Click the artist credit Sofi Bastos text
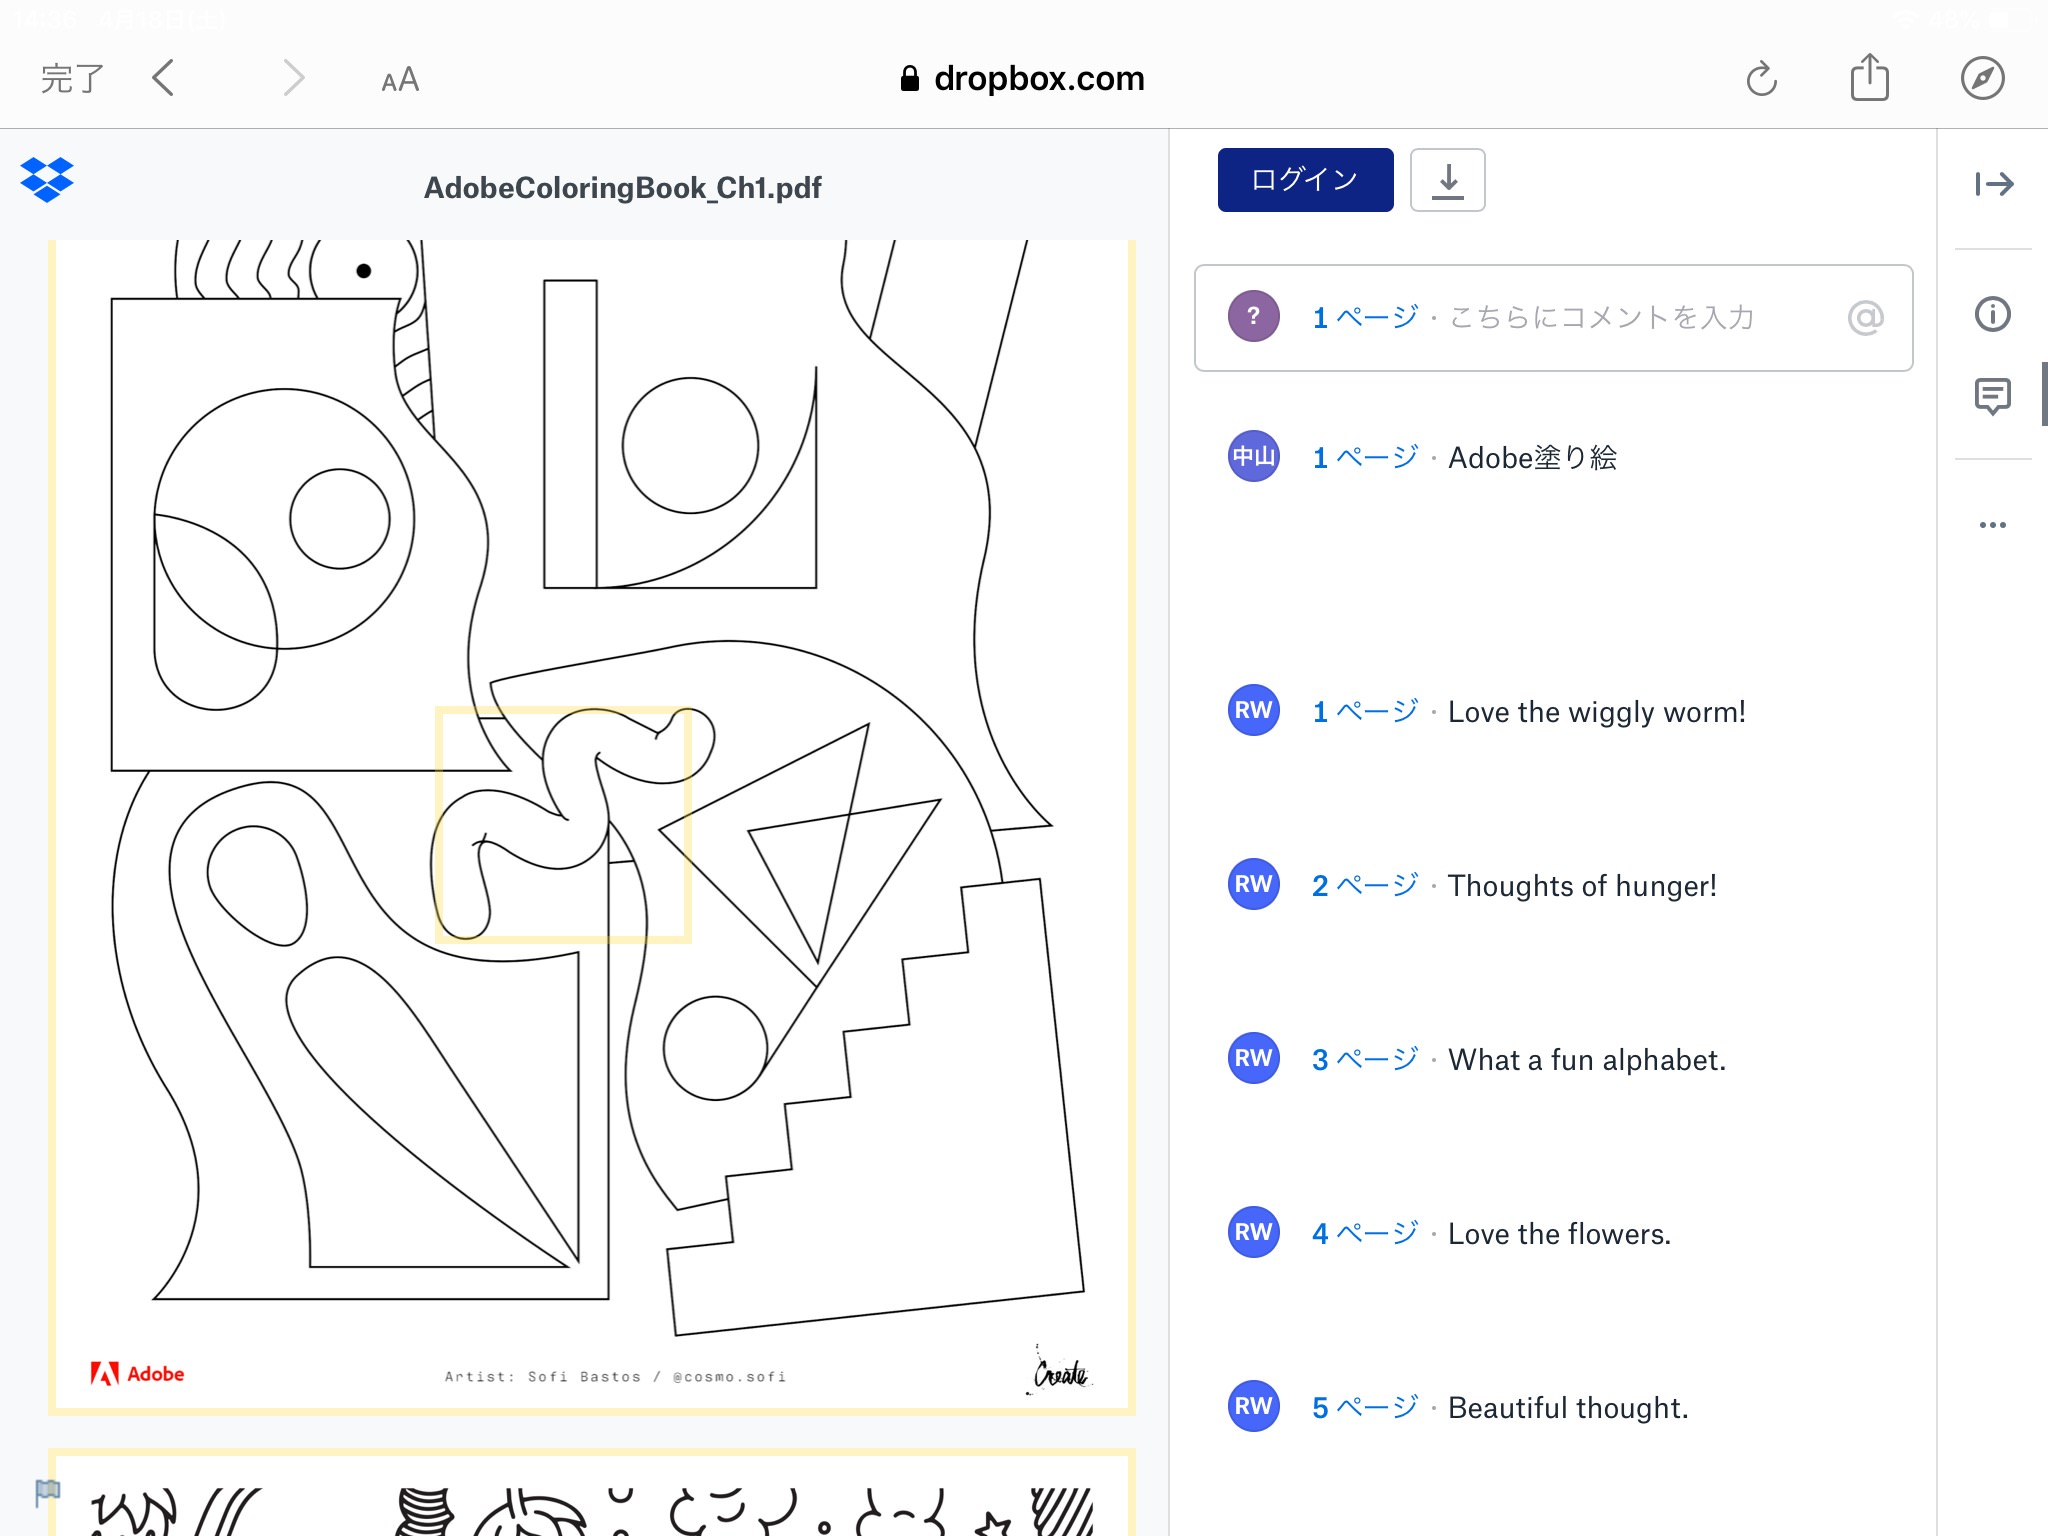Viewport: 2048px width, 1536px height. 615,1377
